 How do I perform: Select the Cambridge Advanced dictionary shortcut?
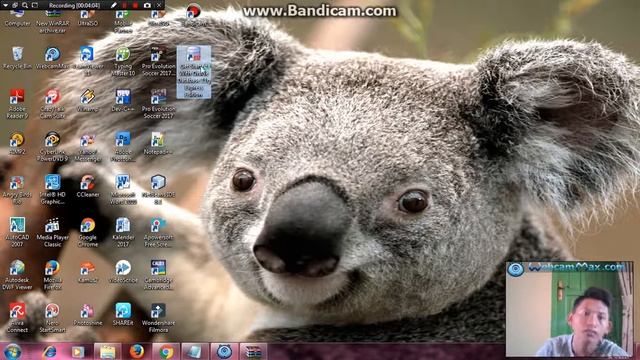[158, 275]
